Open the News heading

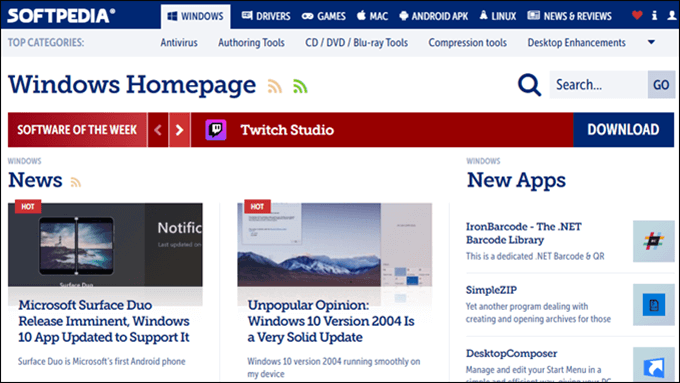[35, 180]
